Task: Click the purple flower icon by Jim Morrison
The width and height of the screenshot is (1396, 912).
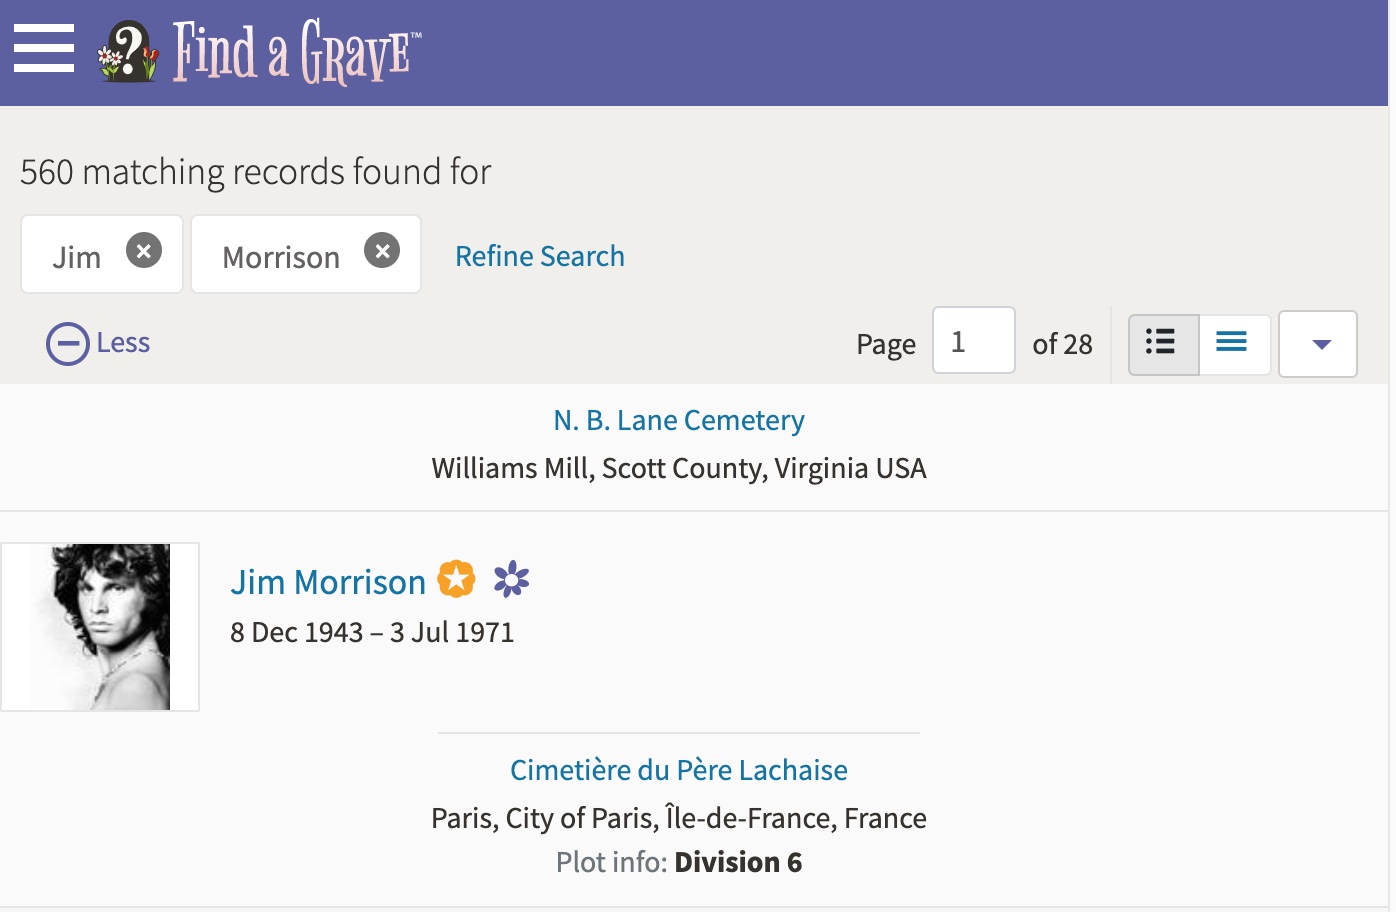Action: pyautogui.click(x=511, y=579)
